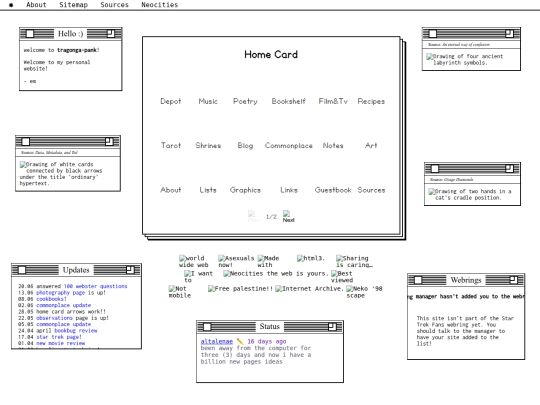Open the Neocities menu bar item
540x405 pixels.
[159, 5]
